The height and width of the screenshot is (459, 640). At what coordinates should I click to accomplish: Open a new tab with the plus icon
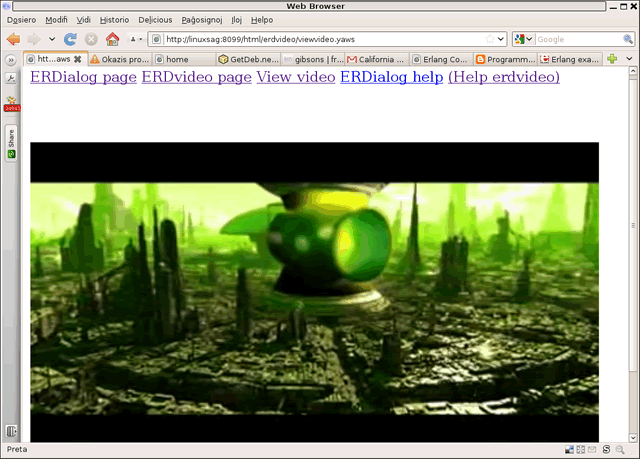612,59
